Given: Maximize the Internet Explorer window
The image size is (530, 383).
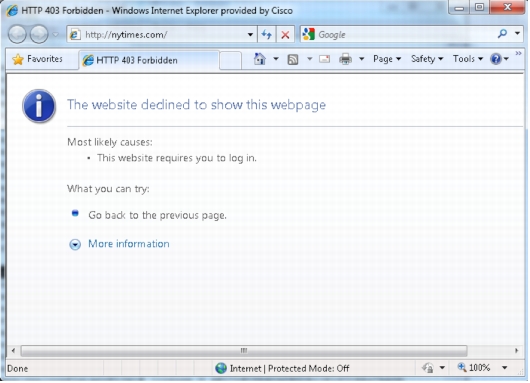Looking at the screenshot, I should (479, 7).
